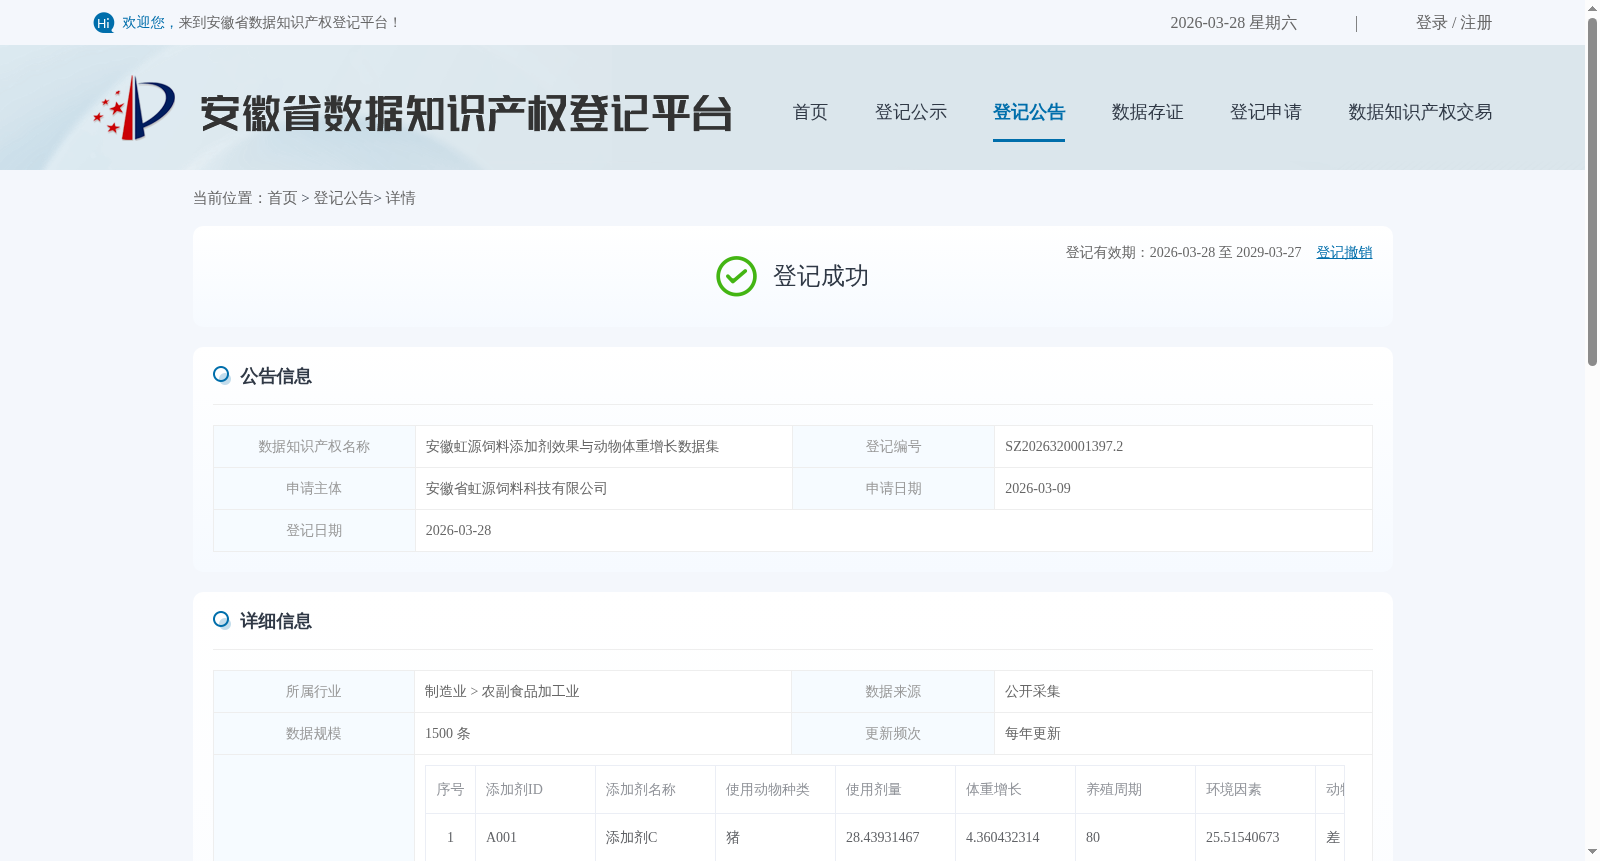Click the 登记编号 field label
This screenshot has height=861, width=1600.
pyautogui.click(x=893, y=446)
